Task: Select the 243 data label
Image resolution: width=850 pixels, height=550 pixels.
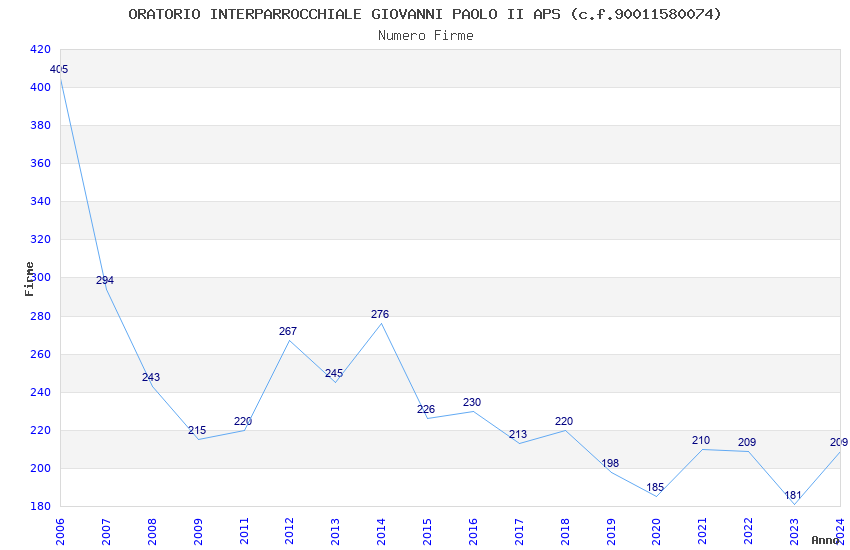Action: point(151,377)
